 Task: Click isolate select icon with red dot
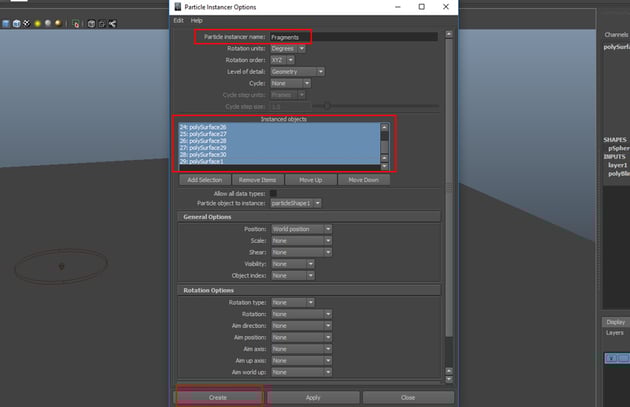(x=76, y=24)
